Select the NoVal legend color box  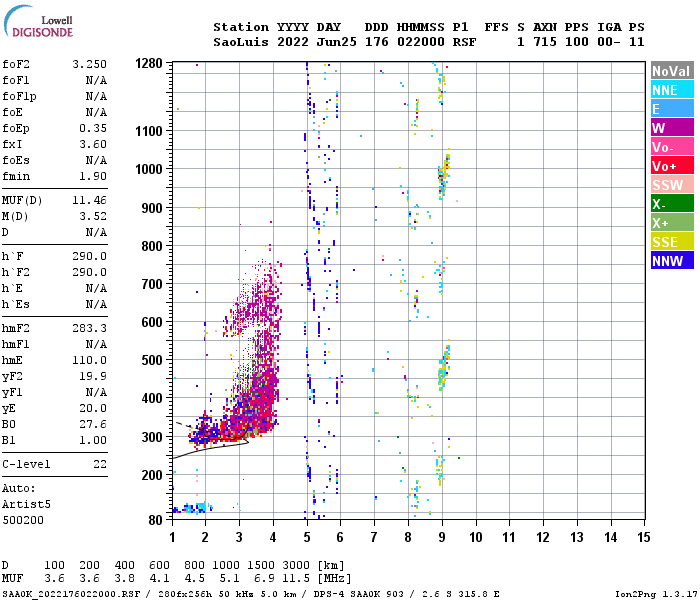[x=672, y=71]
